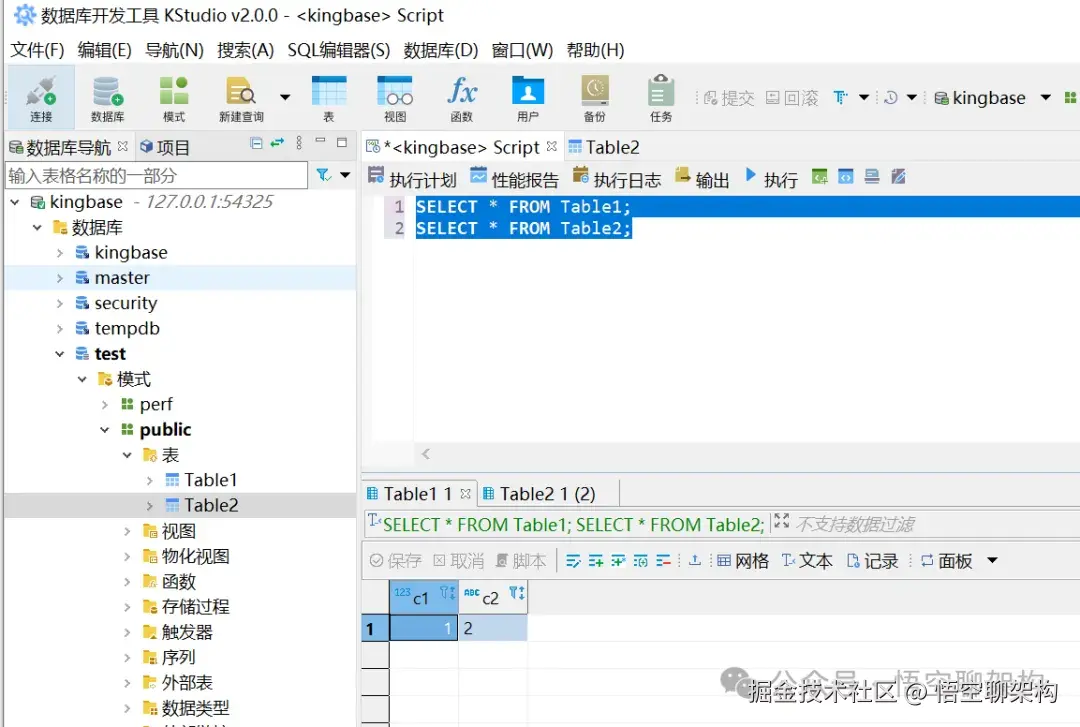Toggle the 面板 panels button
This screenshot has width=1080, height=727.
click(x=946, y=561)
